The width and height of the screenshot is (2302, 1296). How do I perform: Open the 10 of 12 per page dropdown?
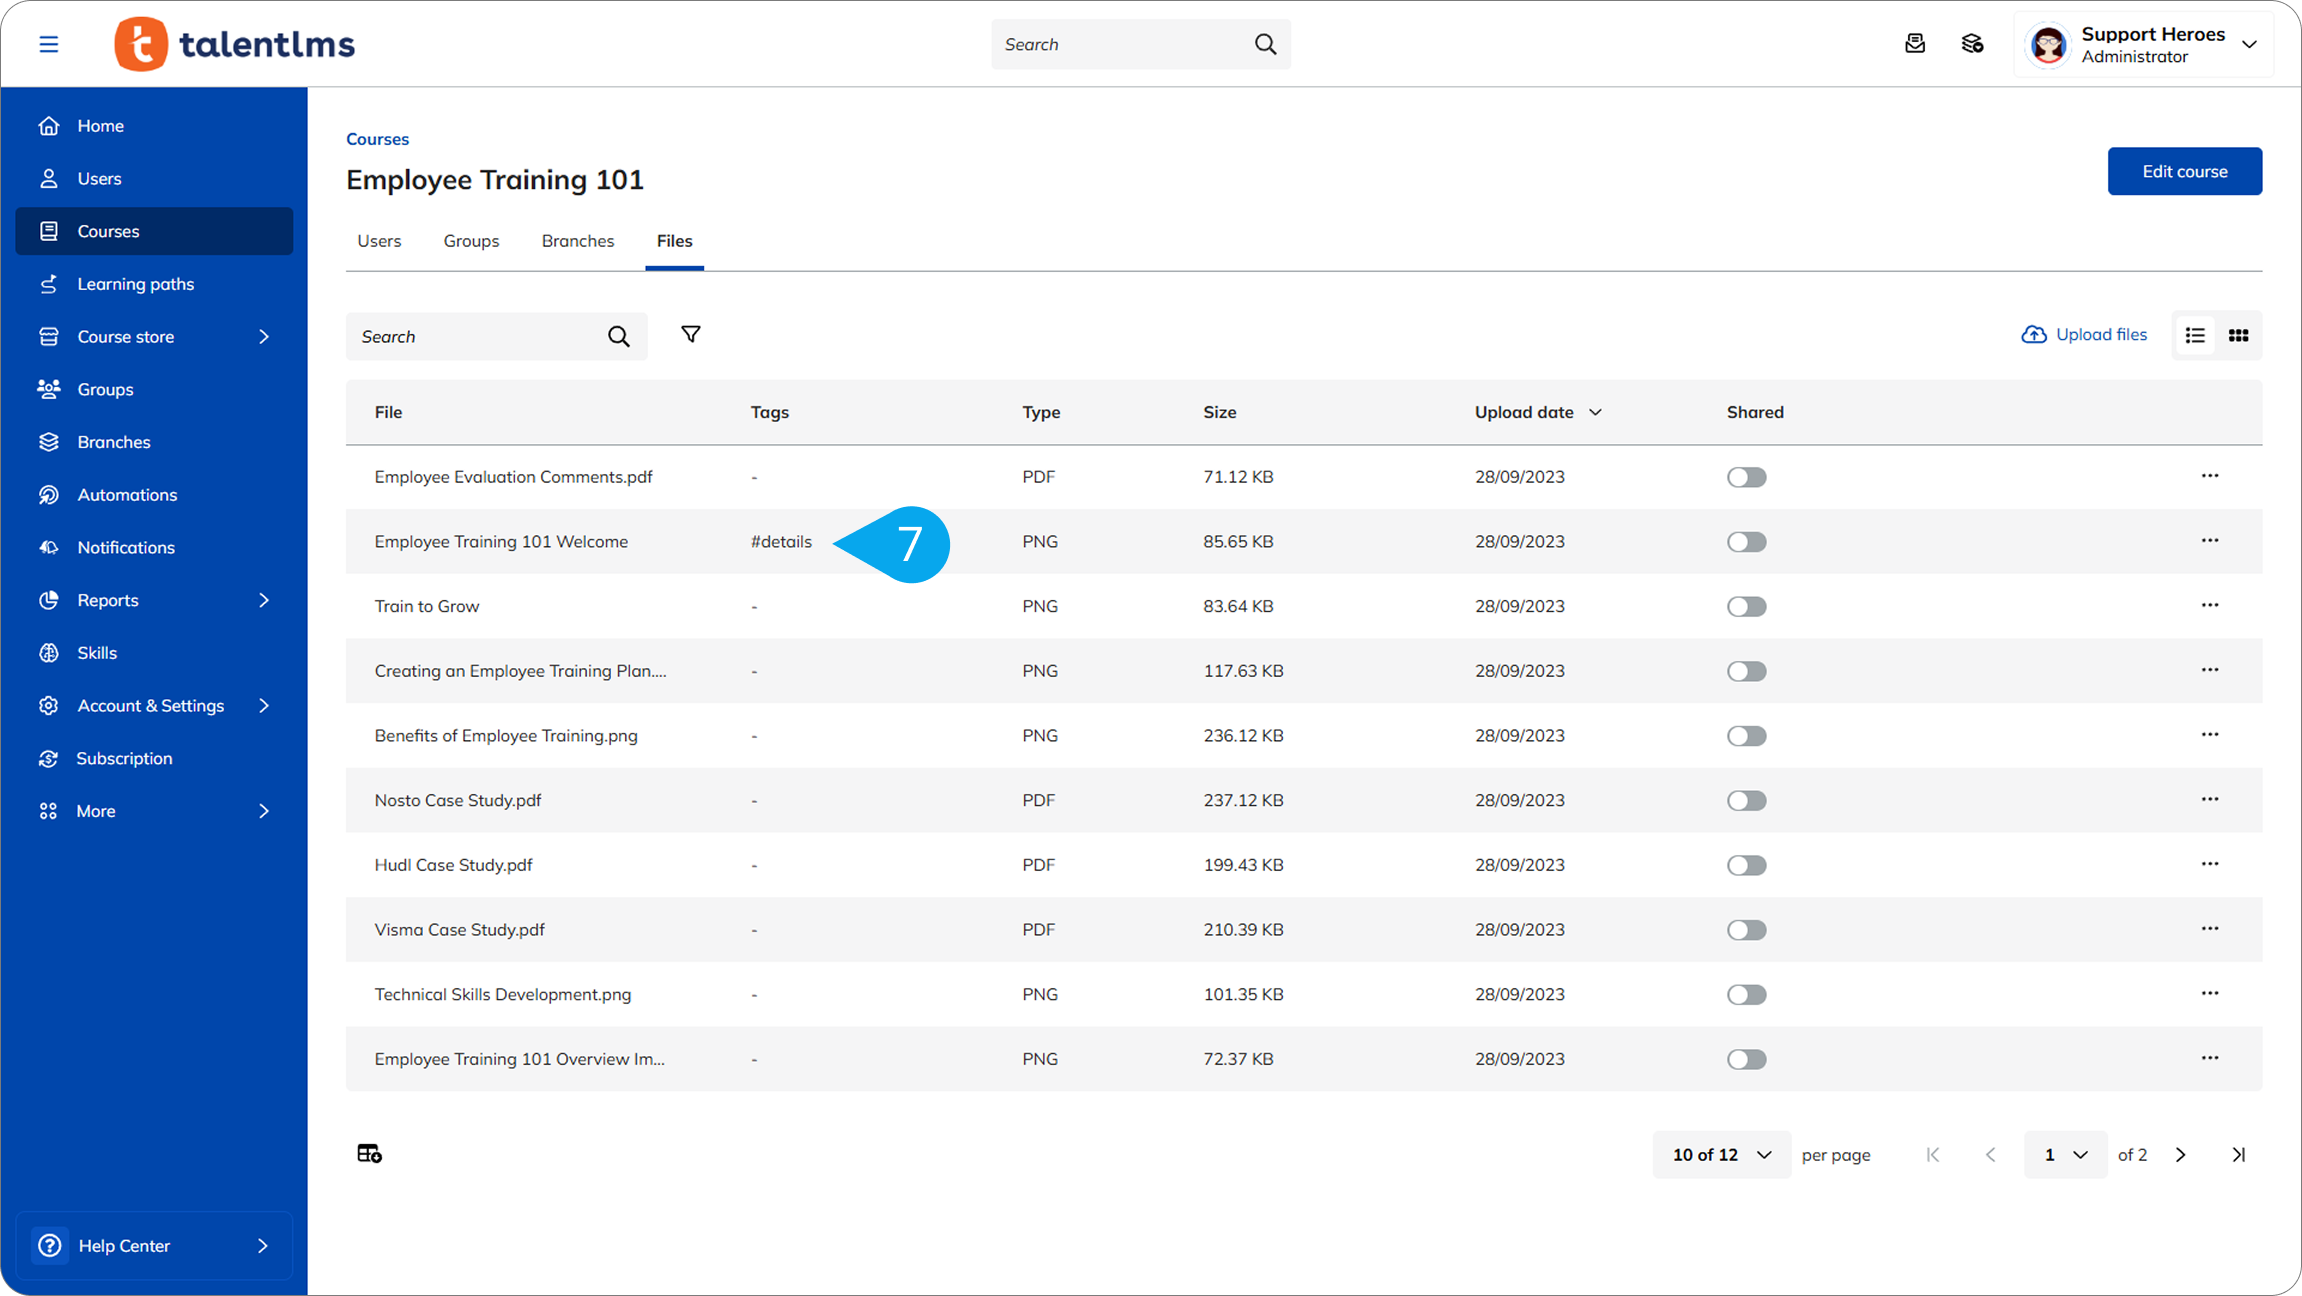click(x=1721, y=1155)
